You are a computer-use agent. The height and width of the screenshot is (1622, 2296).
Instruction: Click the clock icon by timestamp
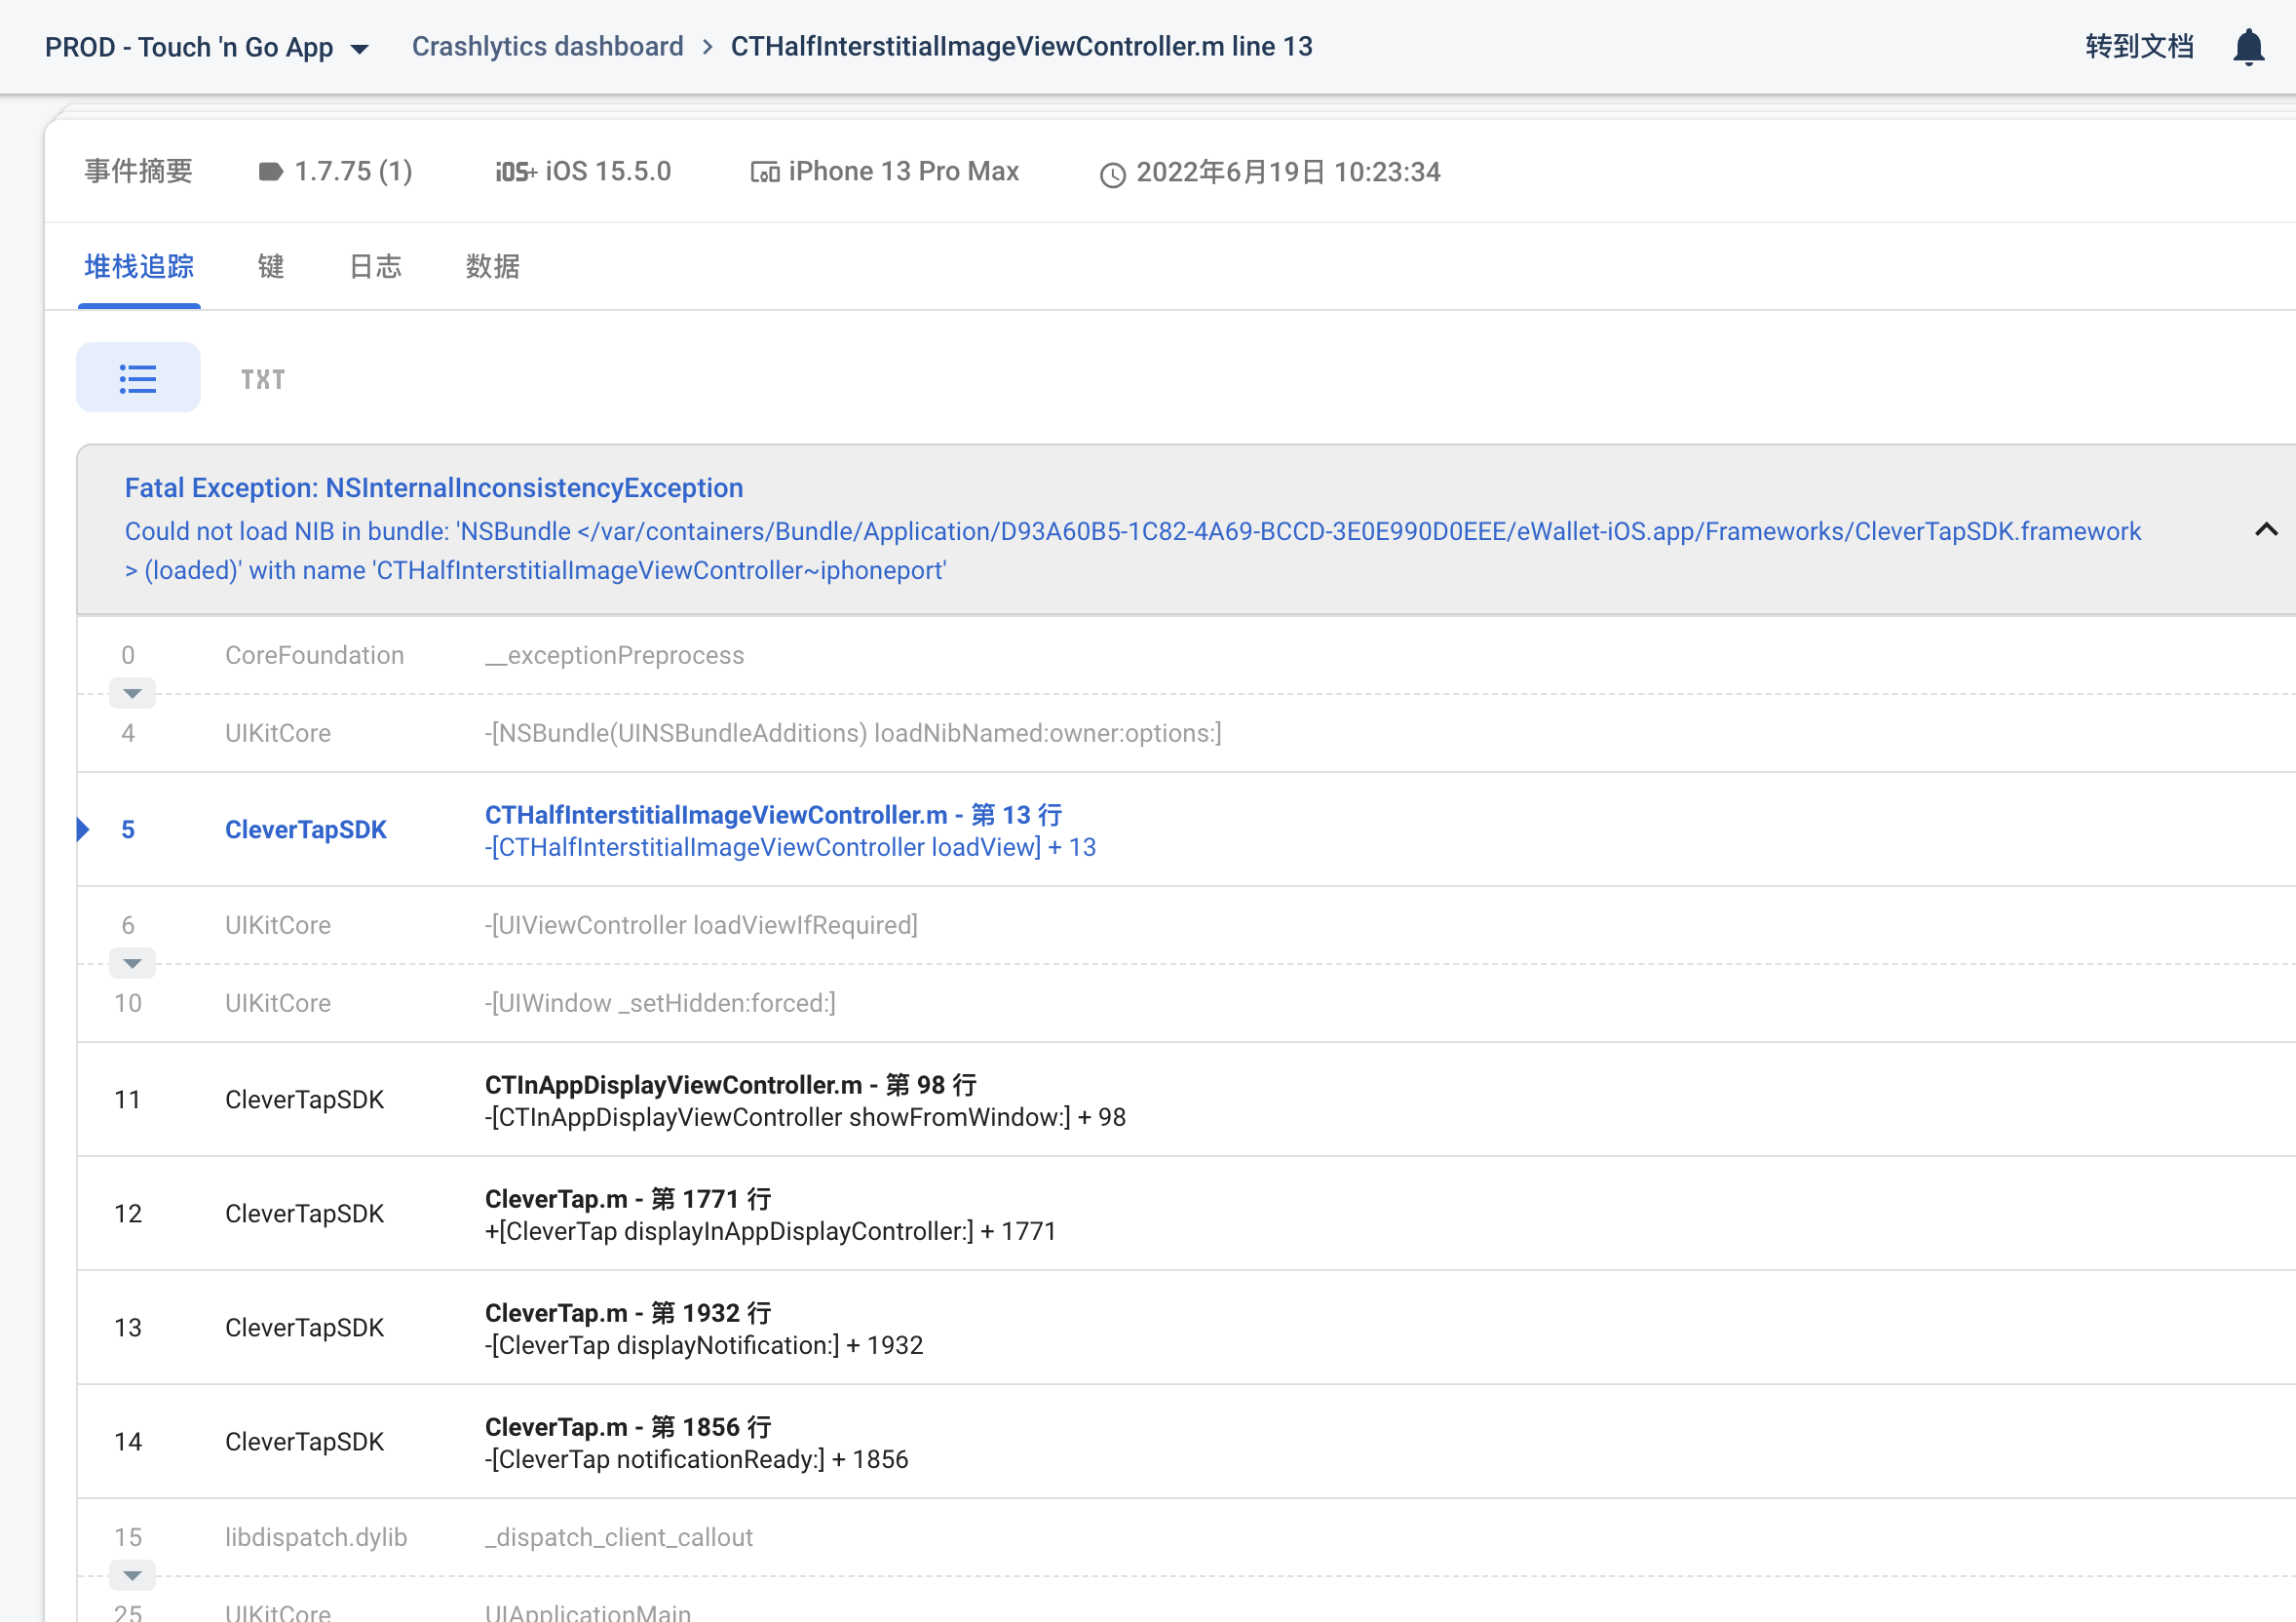click(x=1112, y=175)
